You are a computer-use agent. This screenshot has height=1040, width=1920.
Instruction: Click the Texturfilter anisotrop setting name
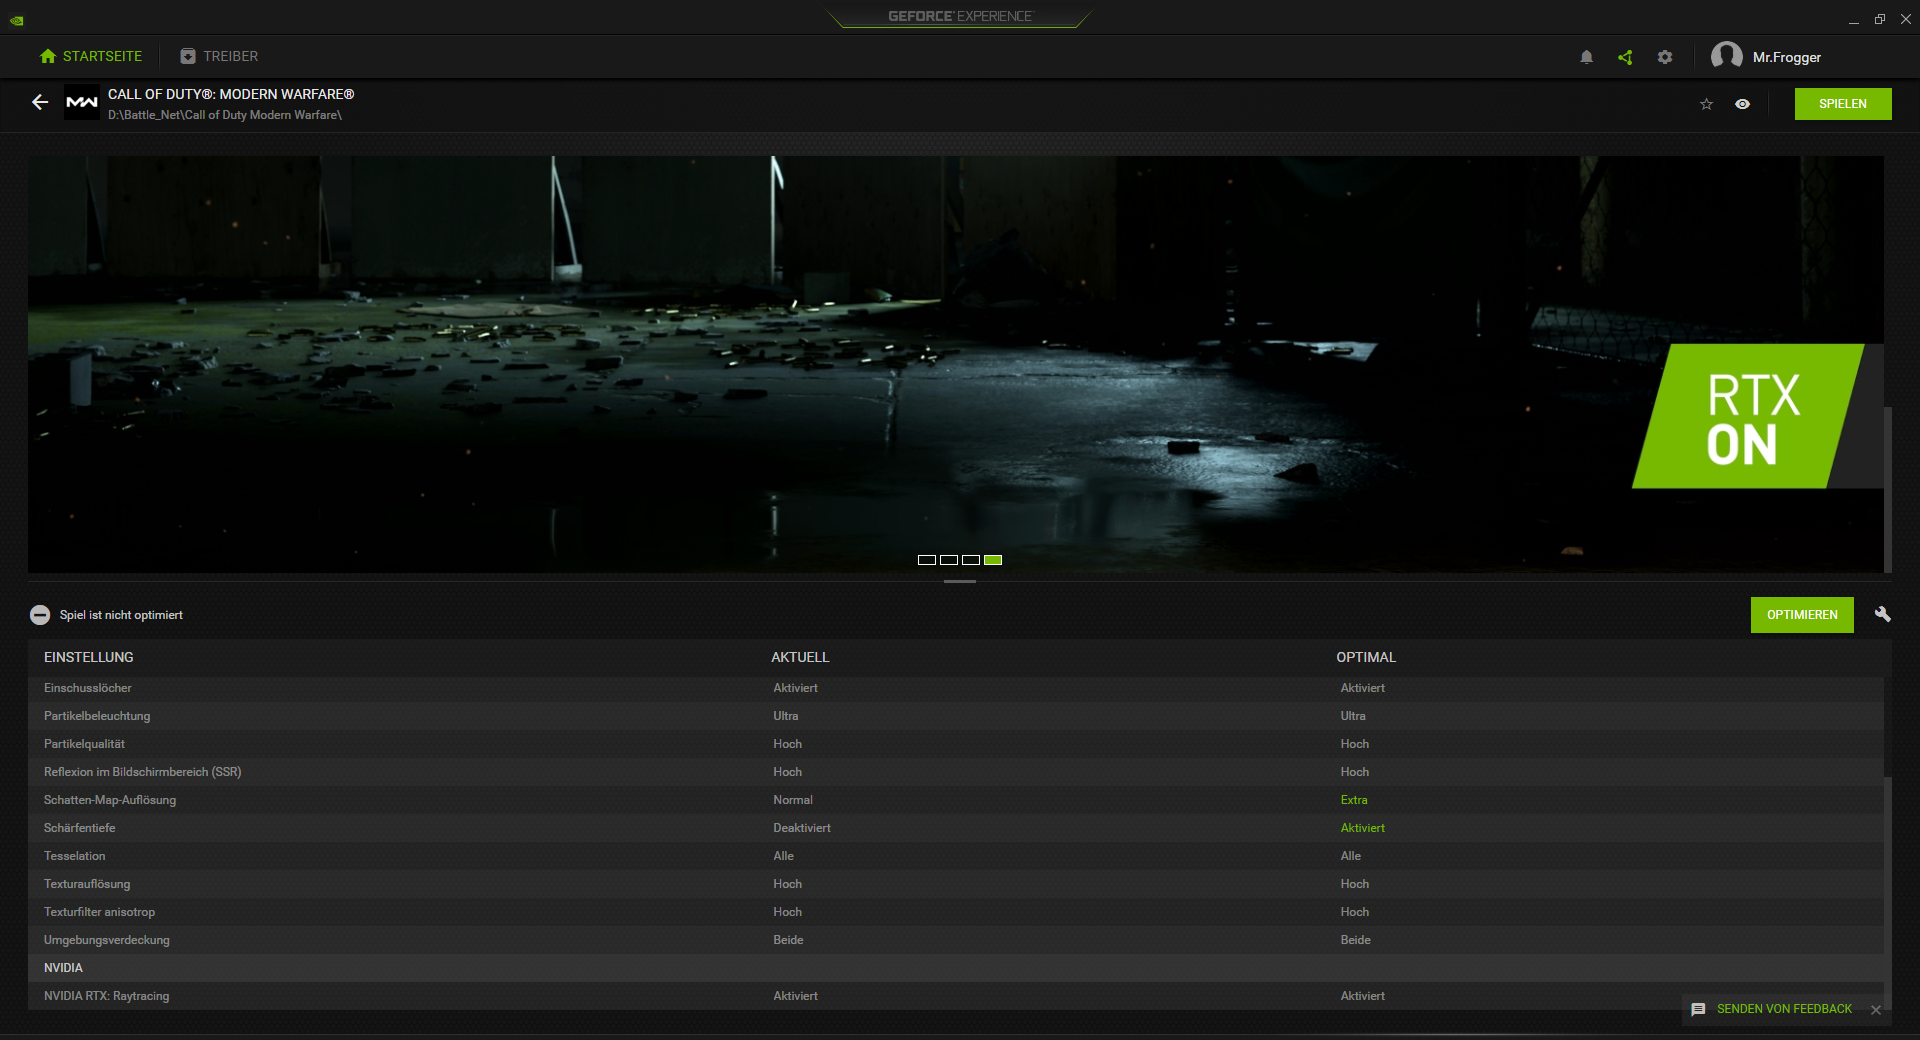pyautogui.click(x=100, y=912)
